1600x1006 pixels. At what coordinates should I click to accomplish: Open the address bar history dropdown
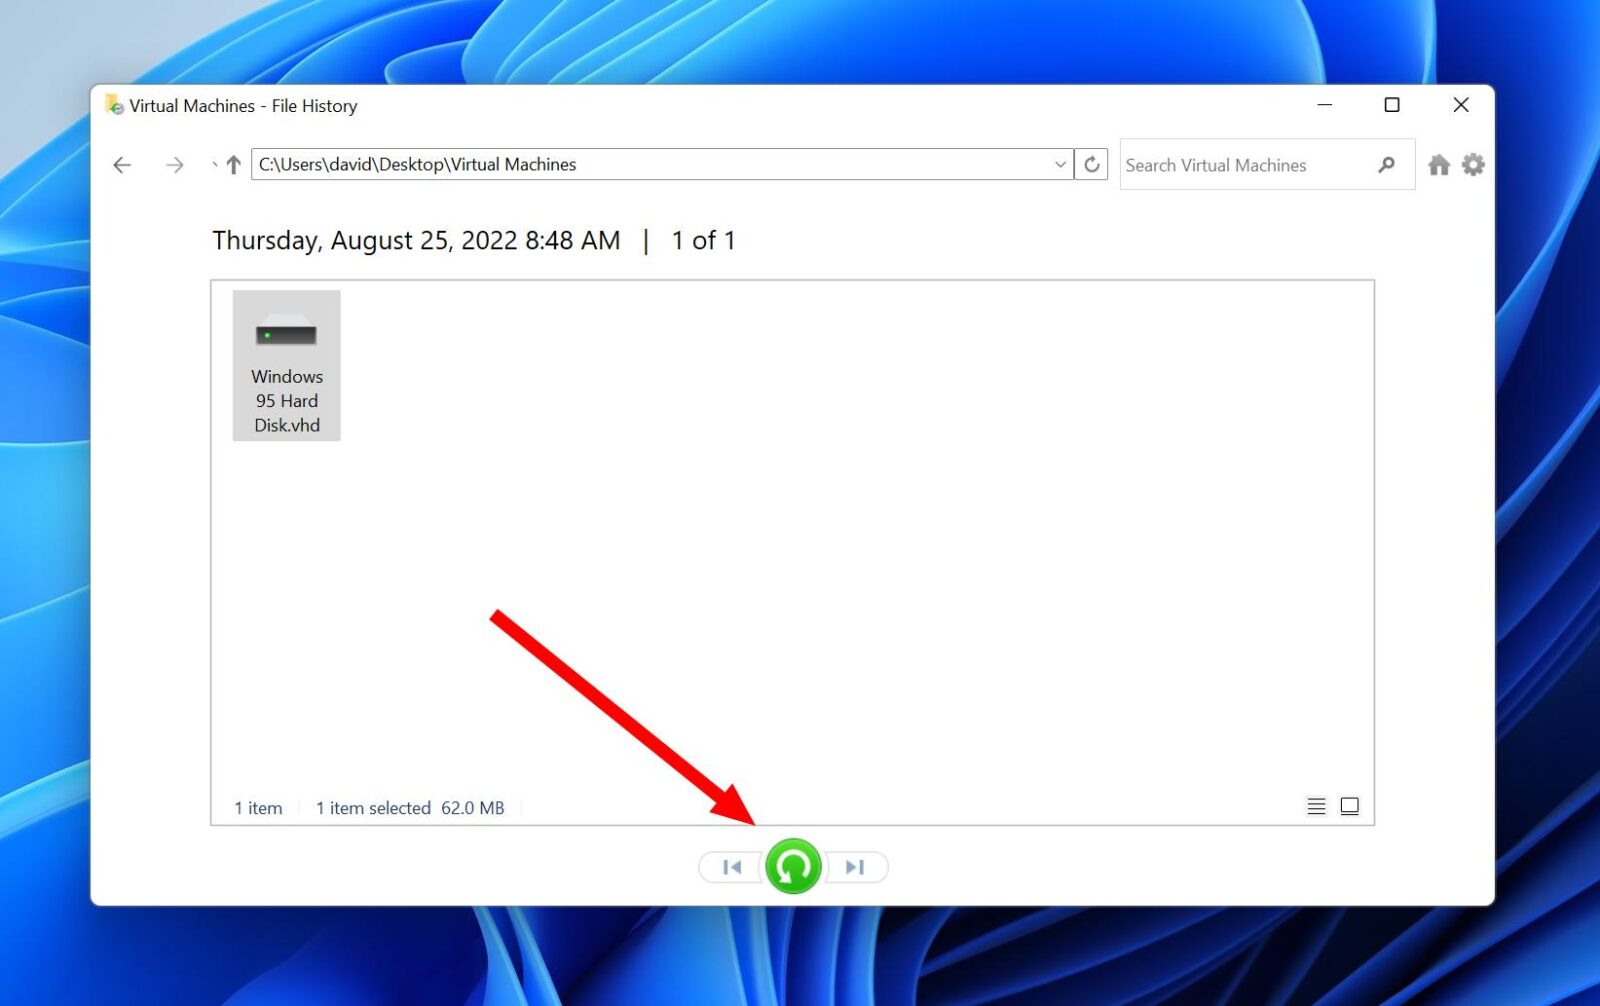click(x=1060, y=164)
